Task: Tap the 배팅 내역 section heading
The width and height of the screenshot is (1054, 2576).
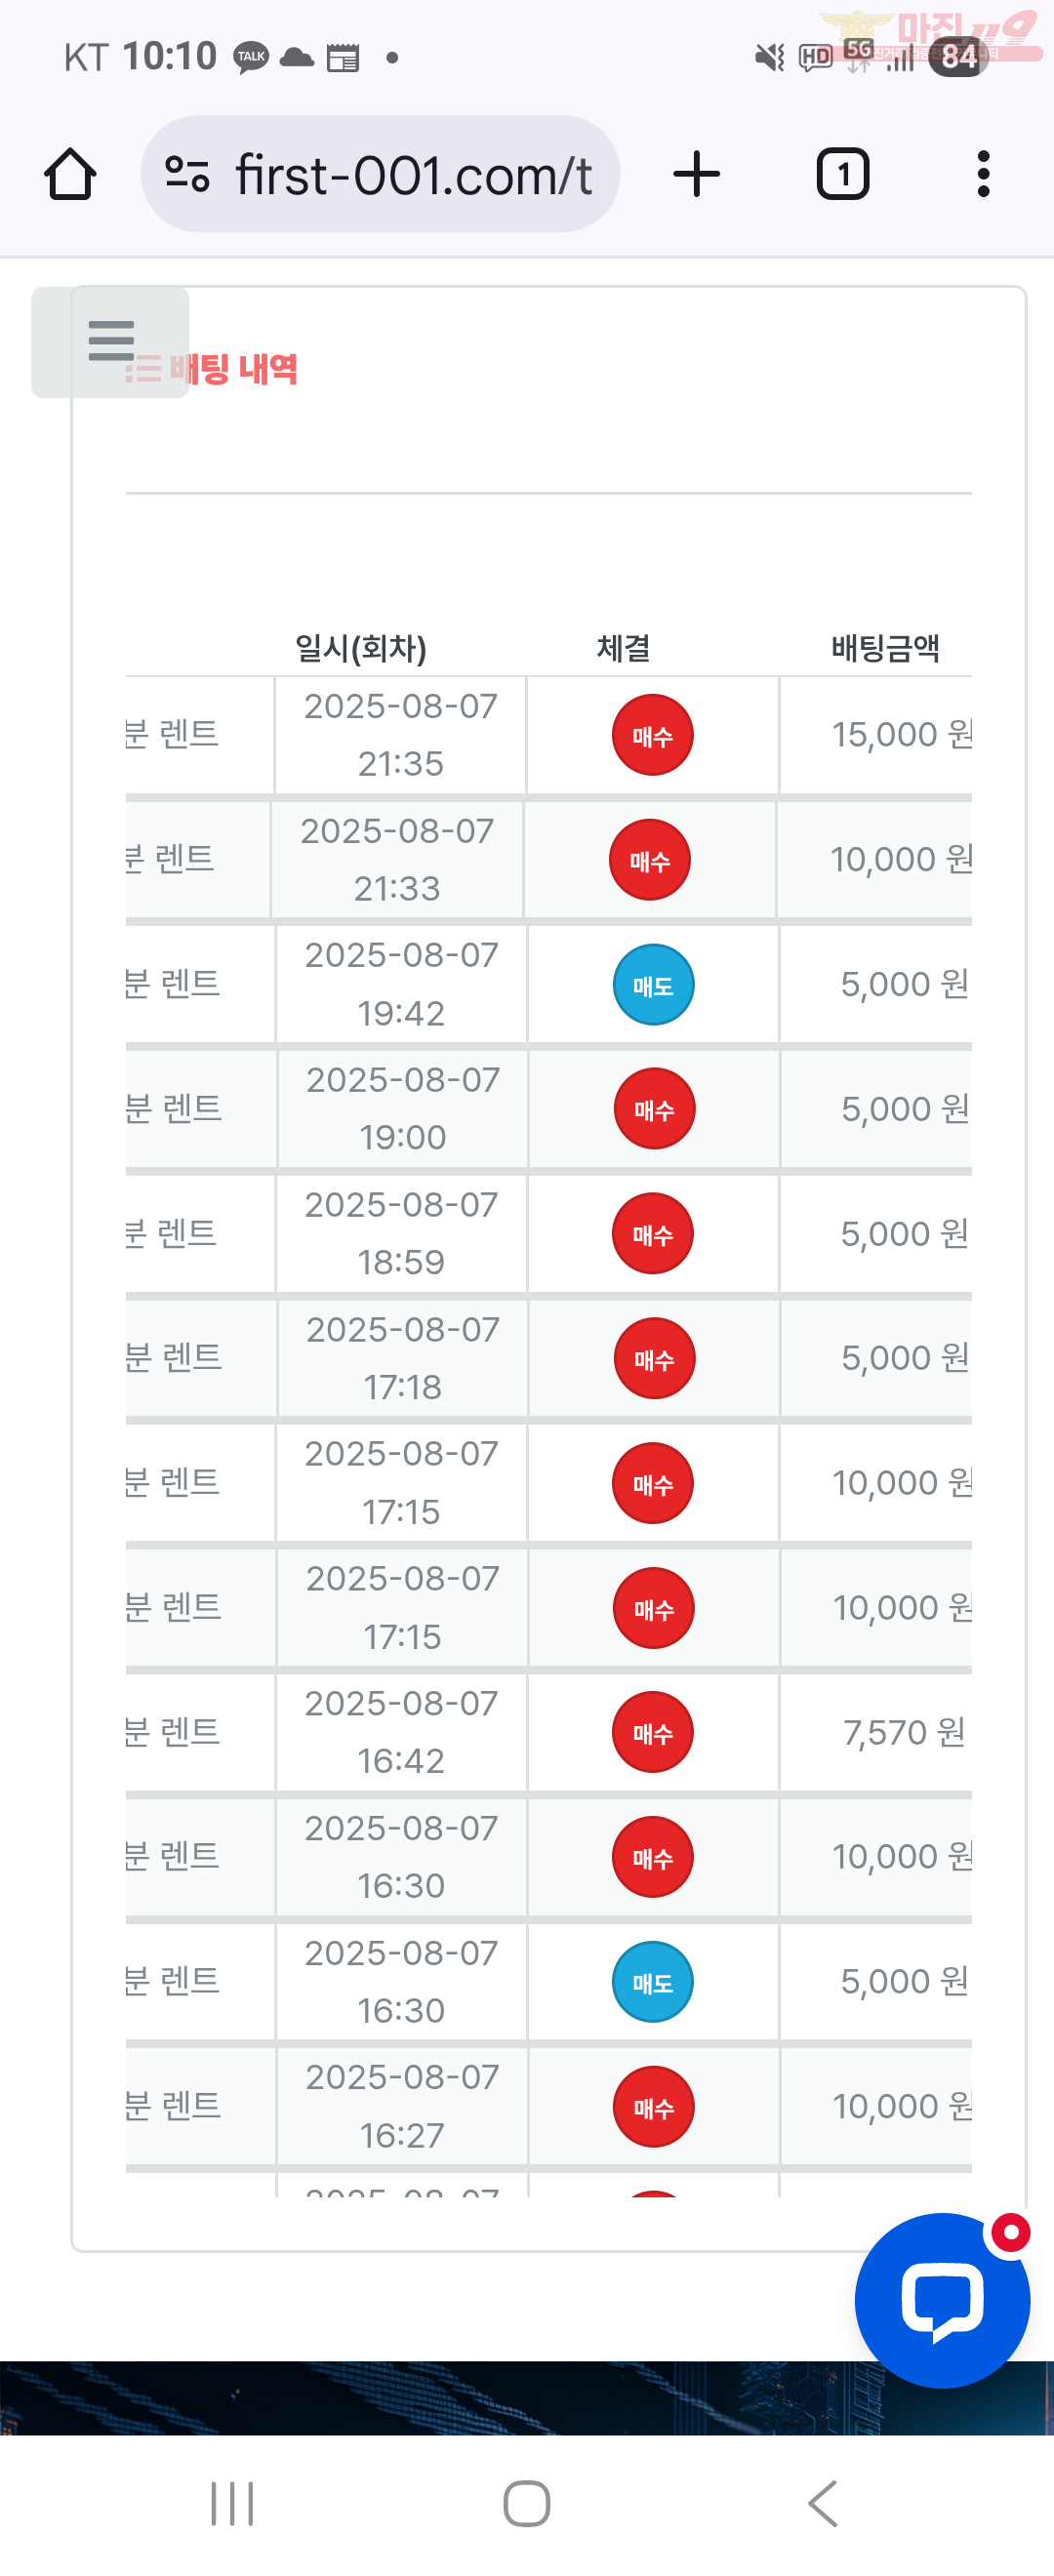Action: (233, 369)
